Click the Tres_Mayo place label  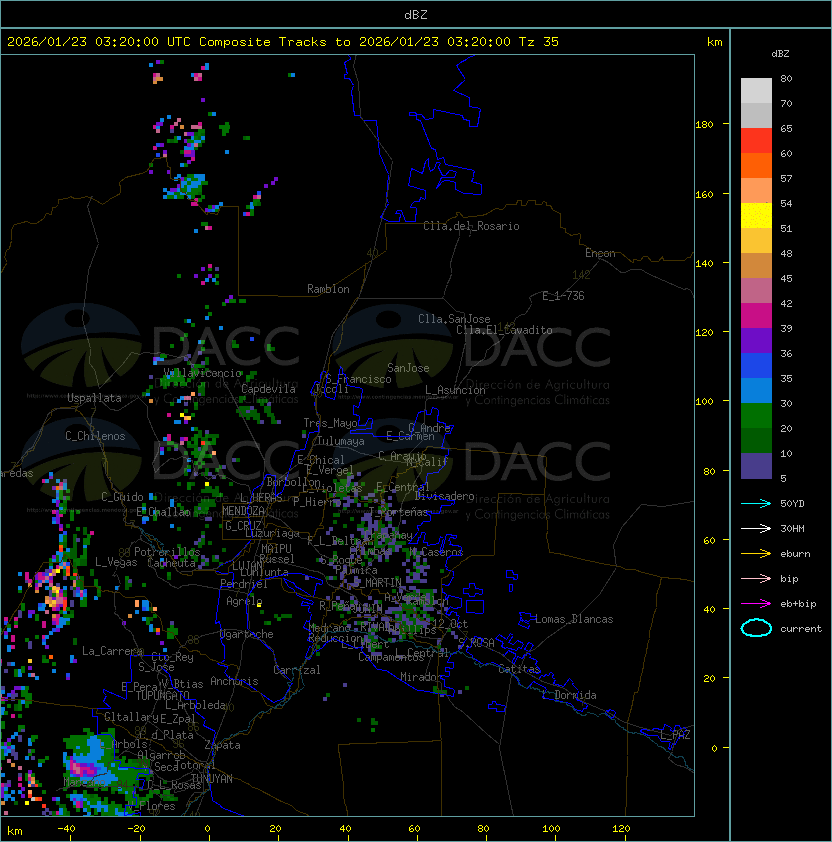click(330, 423)
